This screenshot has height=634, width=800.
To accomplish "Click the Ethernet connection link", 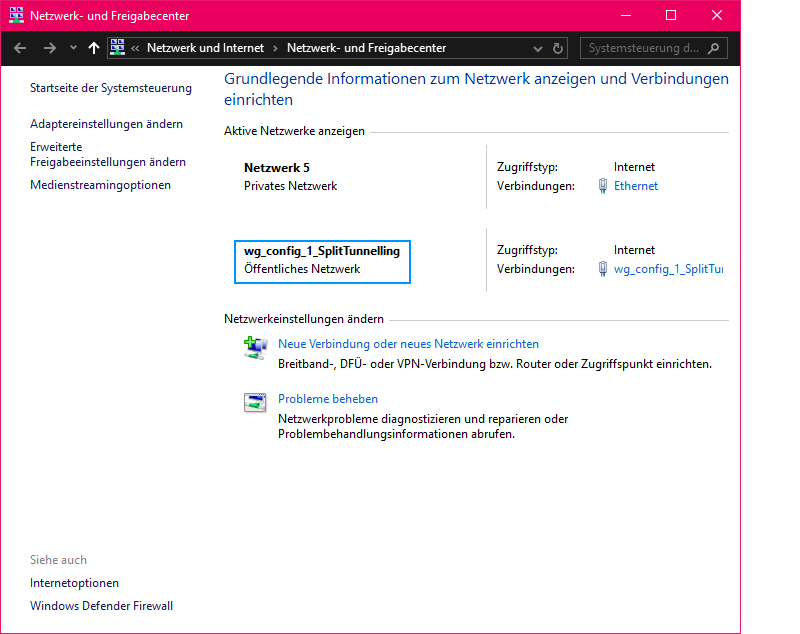I will (636, 186).
